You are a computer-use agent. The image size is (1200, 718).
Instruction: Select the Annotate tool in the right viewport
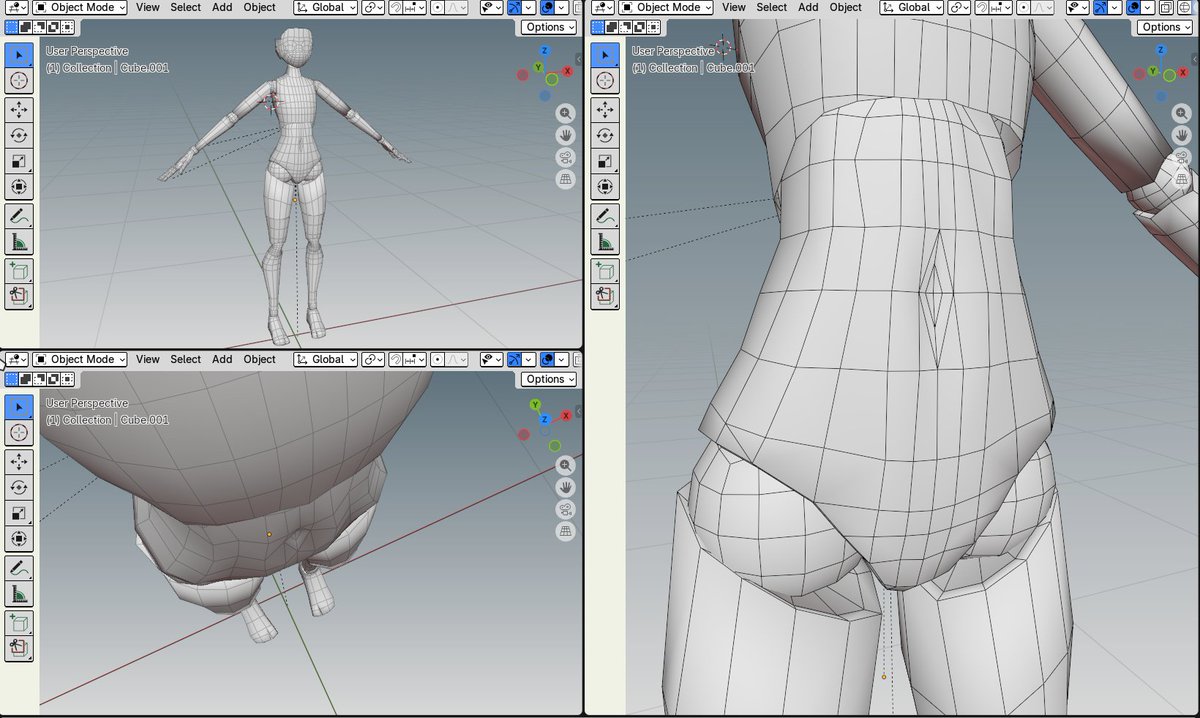[x=605, y=216]
